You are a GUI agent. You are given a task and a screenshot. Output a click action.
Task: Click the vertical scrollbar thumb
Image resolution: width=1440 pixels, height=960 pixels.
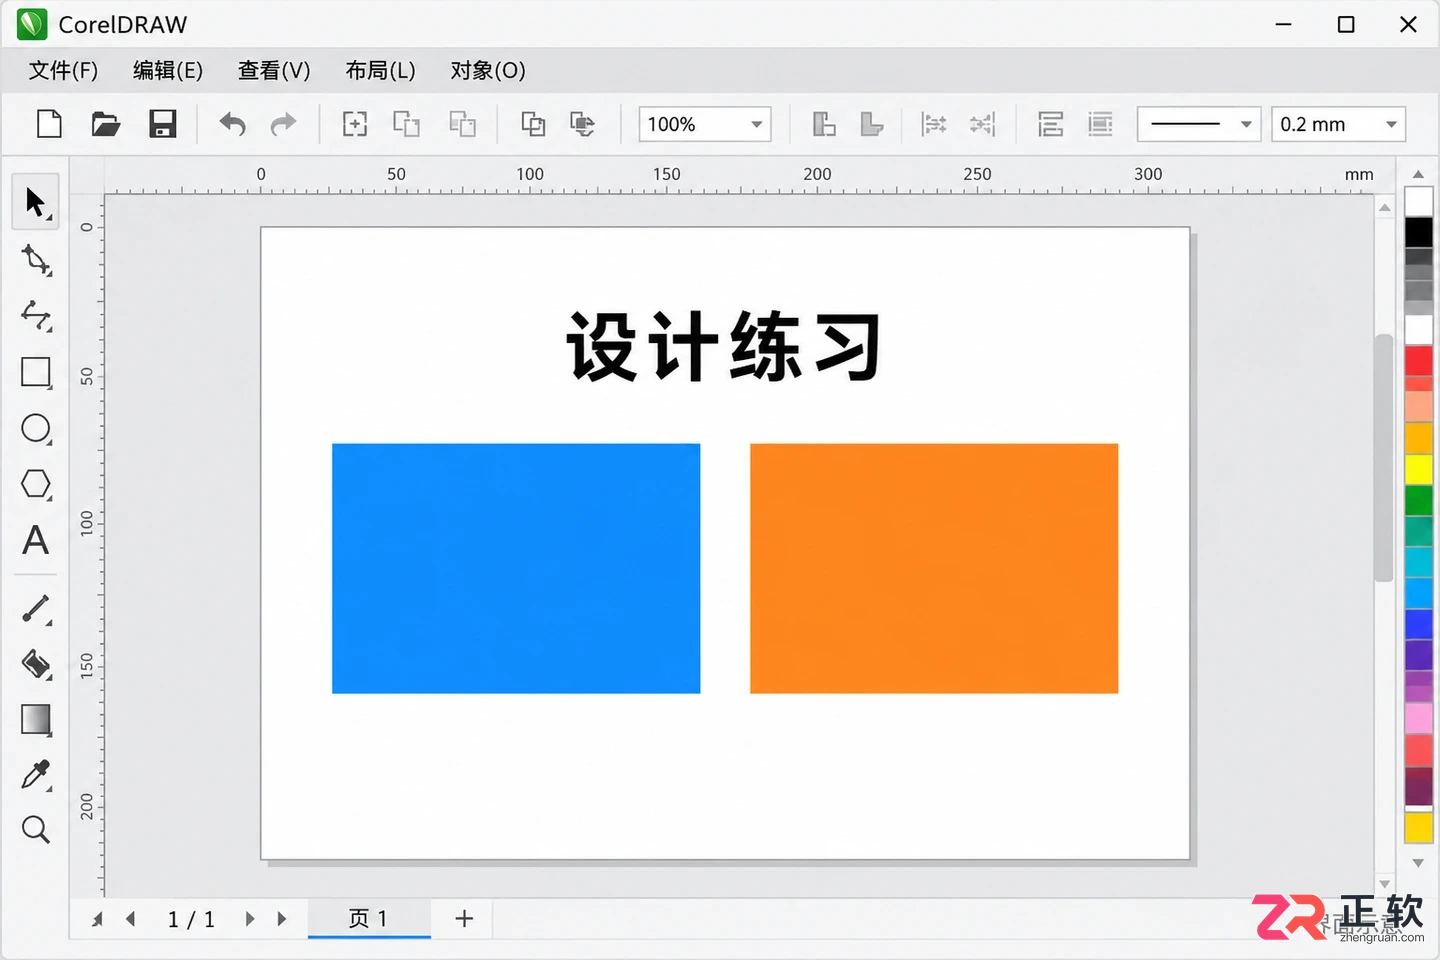click(x=1384, y=457)
